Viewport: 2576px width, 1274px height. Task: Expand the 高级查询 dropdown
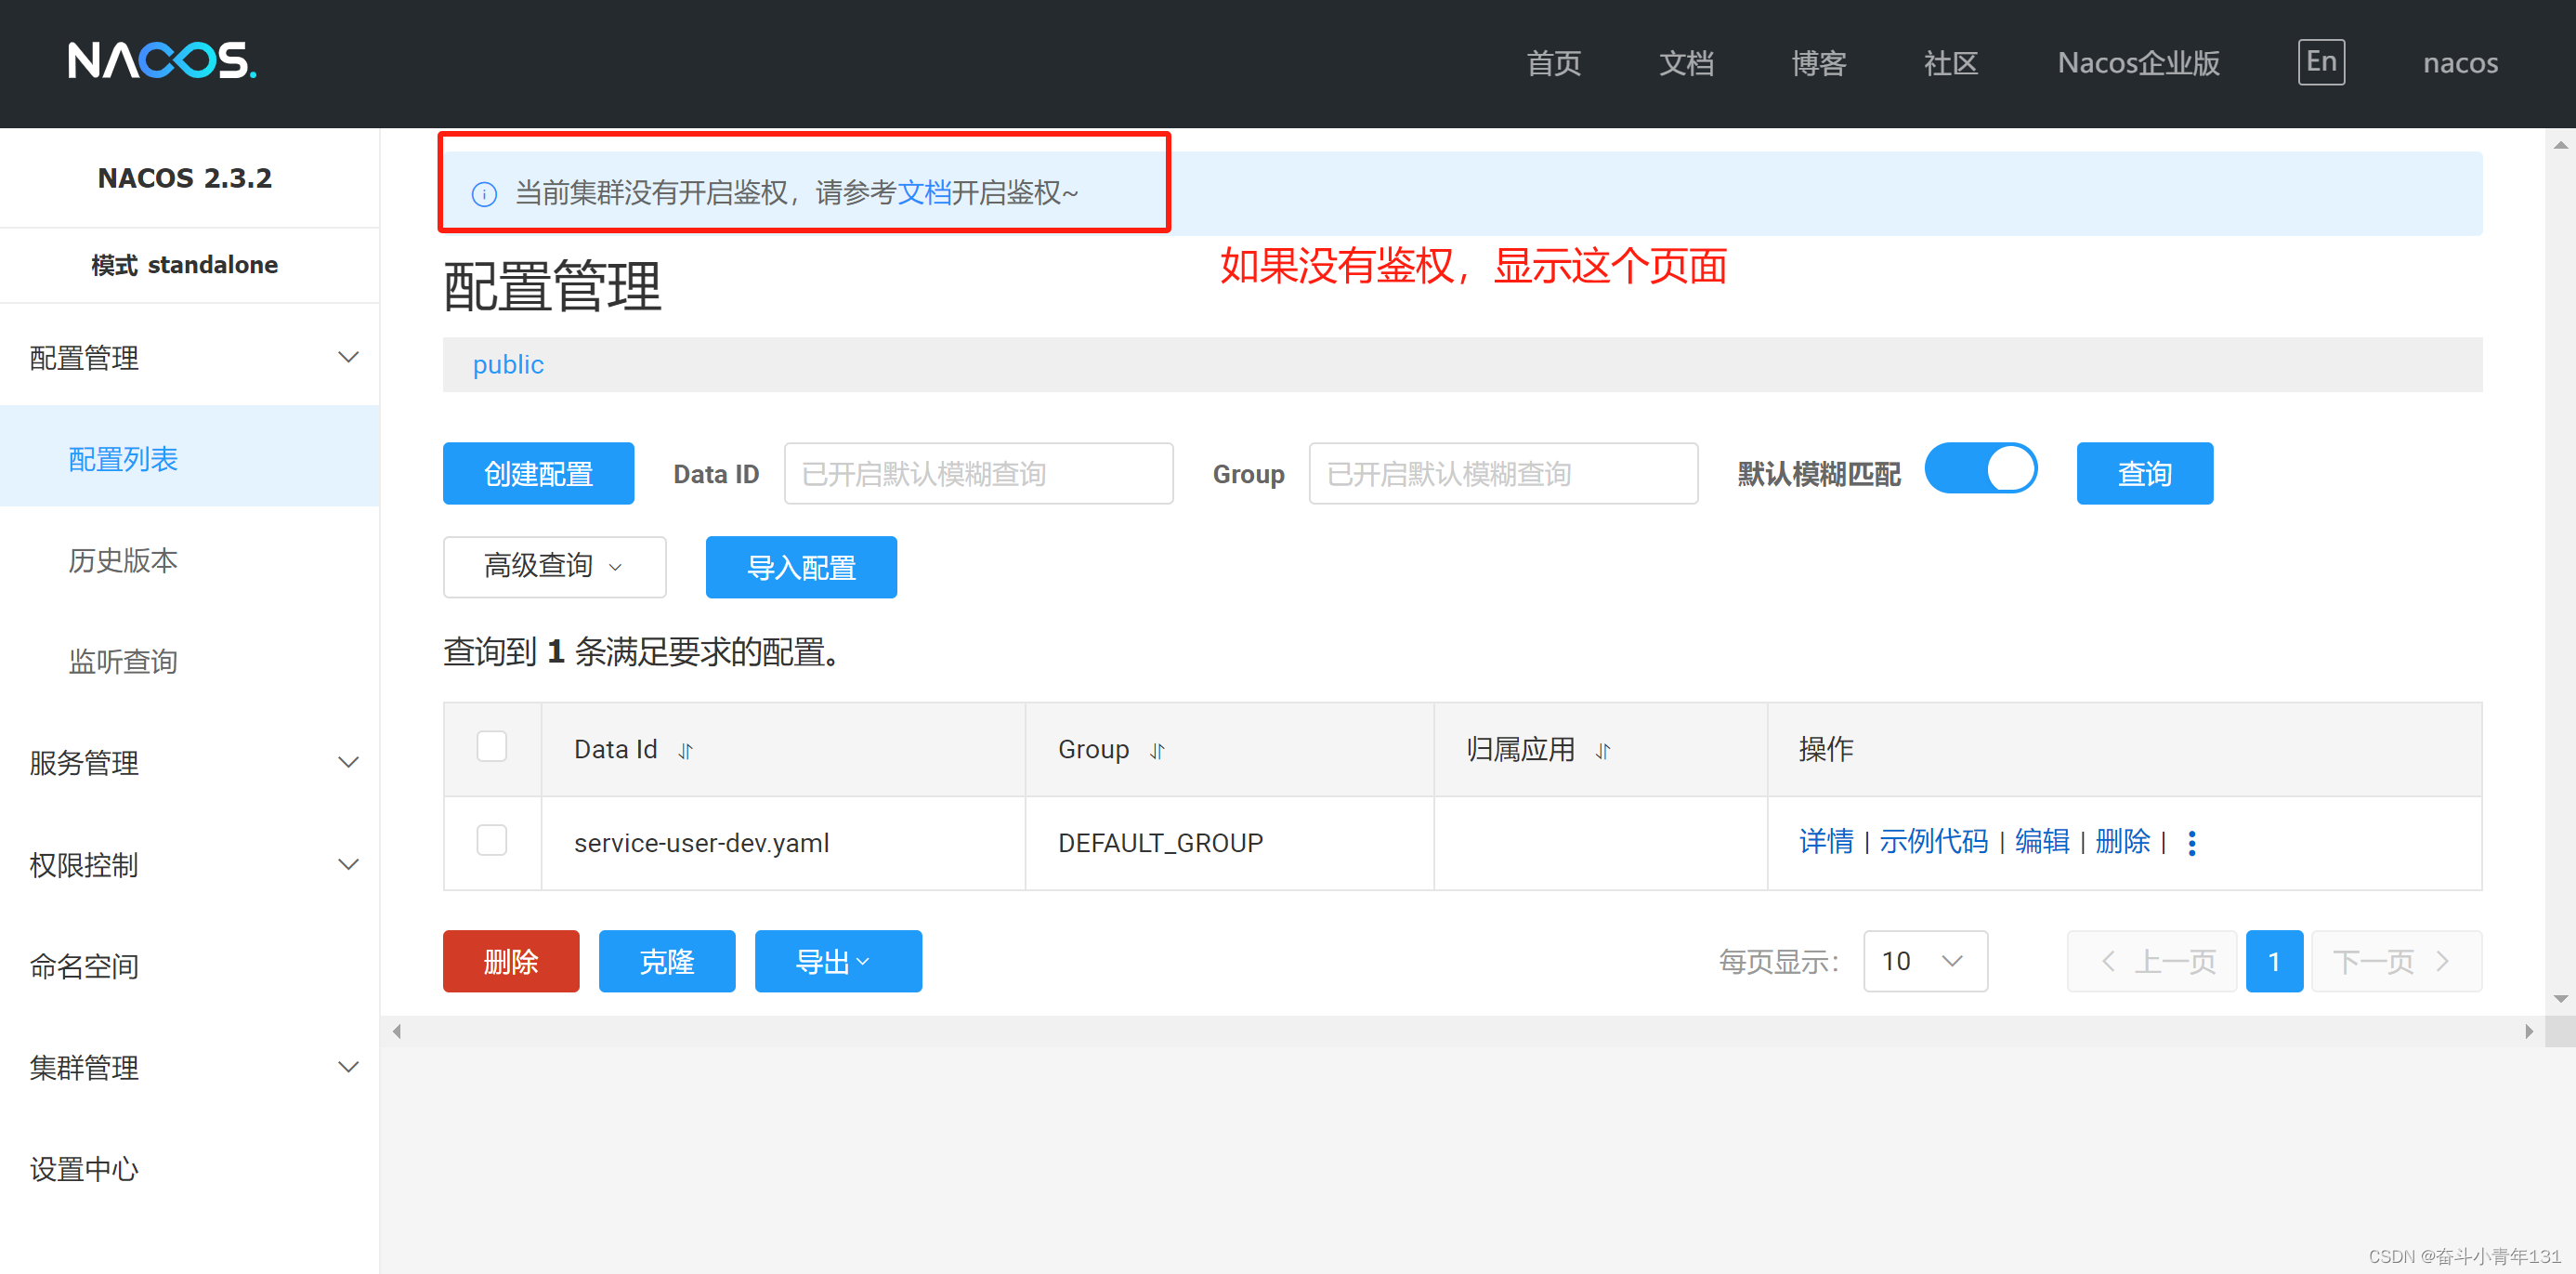[554, 567]
